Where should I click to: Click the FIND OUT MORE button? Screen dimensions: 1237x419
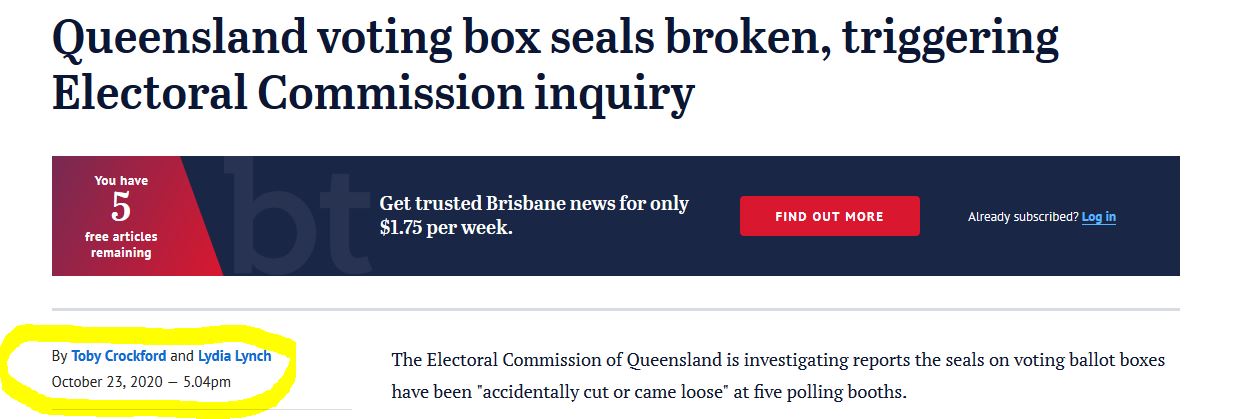coord(829,216)
